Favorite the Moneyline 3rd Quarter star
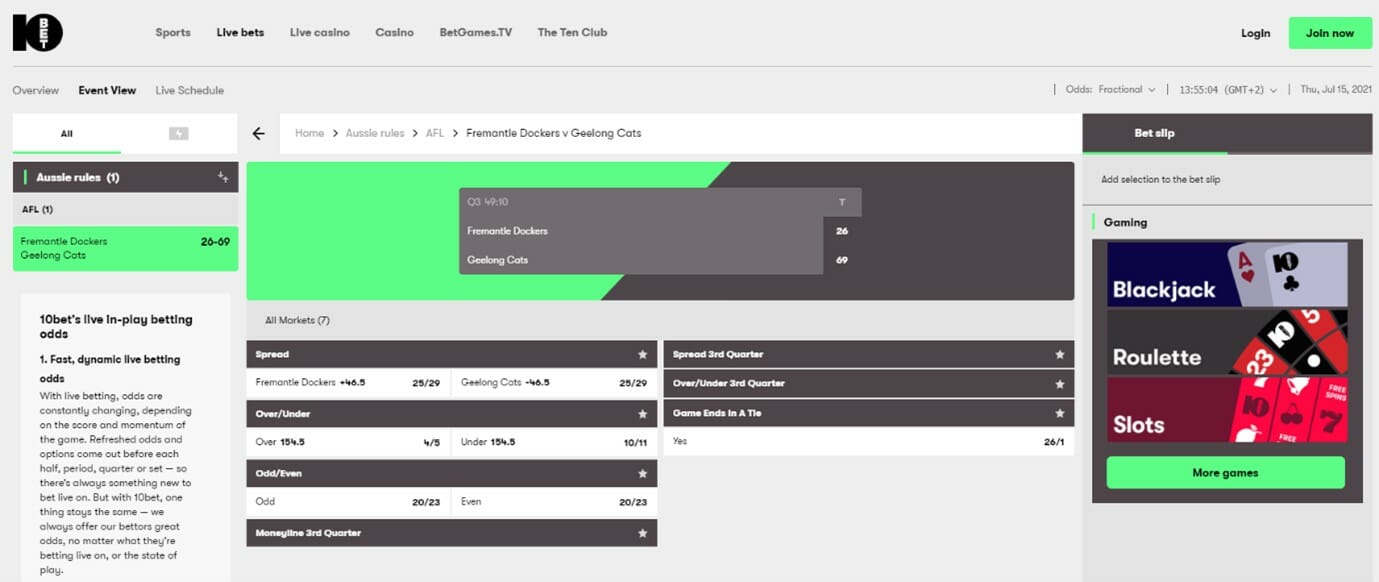1379x582 pixels. click(643, 533)
